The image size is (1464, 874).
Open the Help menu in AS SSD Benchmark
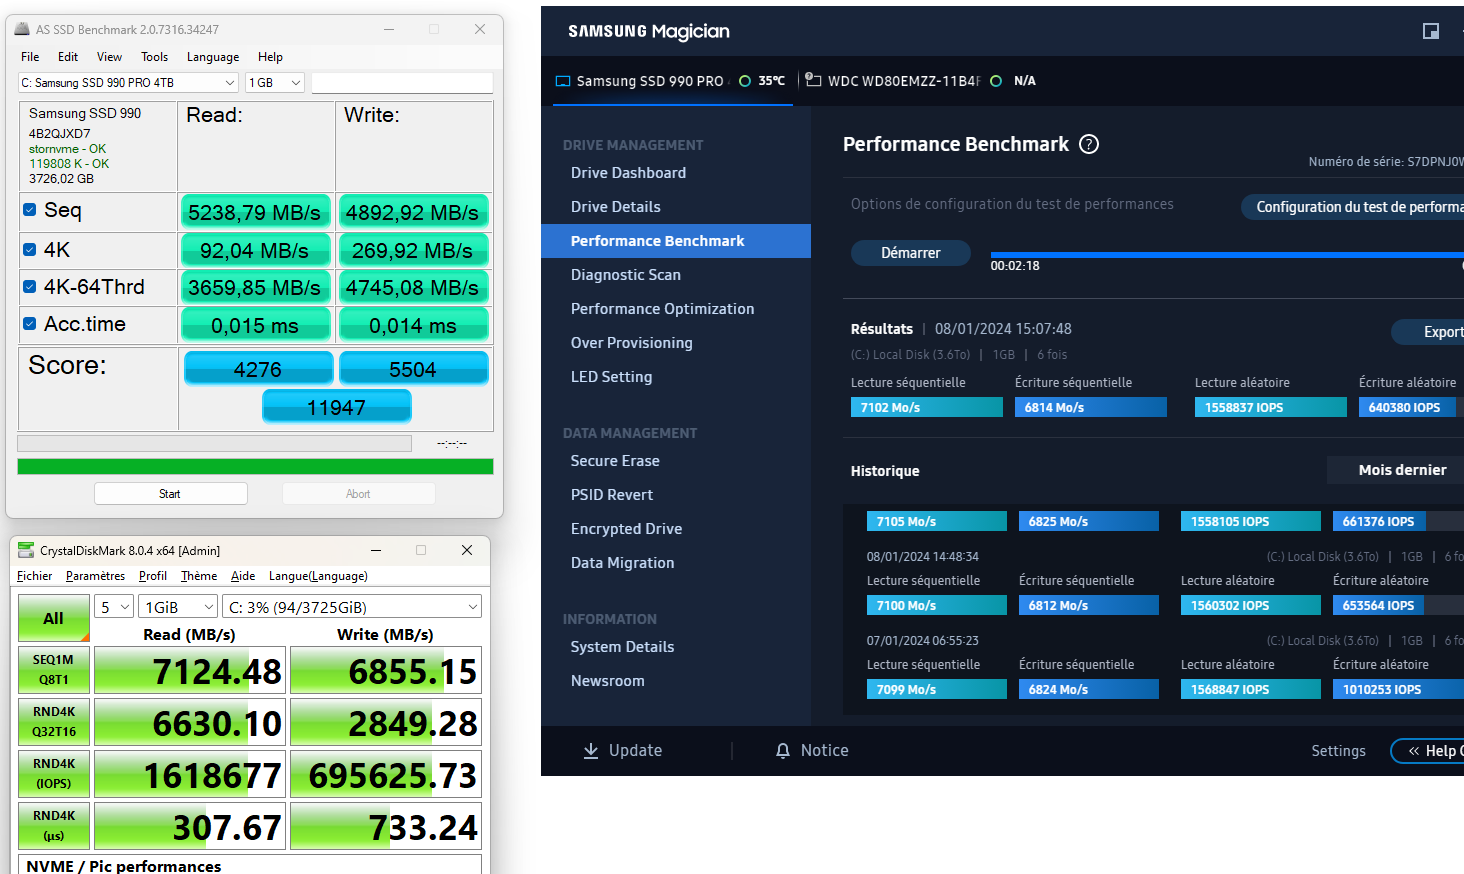(x=270, y=57)
